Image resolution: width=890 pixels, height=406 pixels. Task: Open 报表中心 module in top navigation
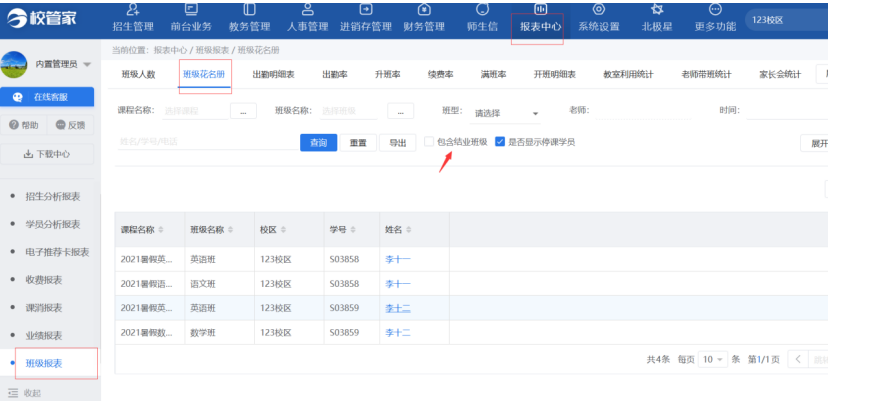[540, 19]
